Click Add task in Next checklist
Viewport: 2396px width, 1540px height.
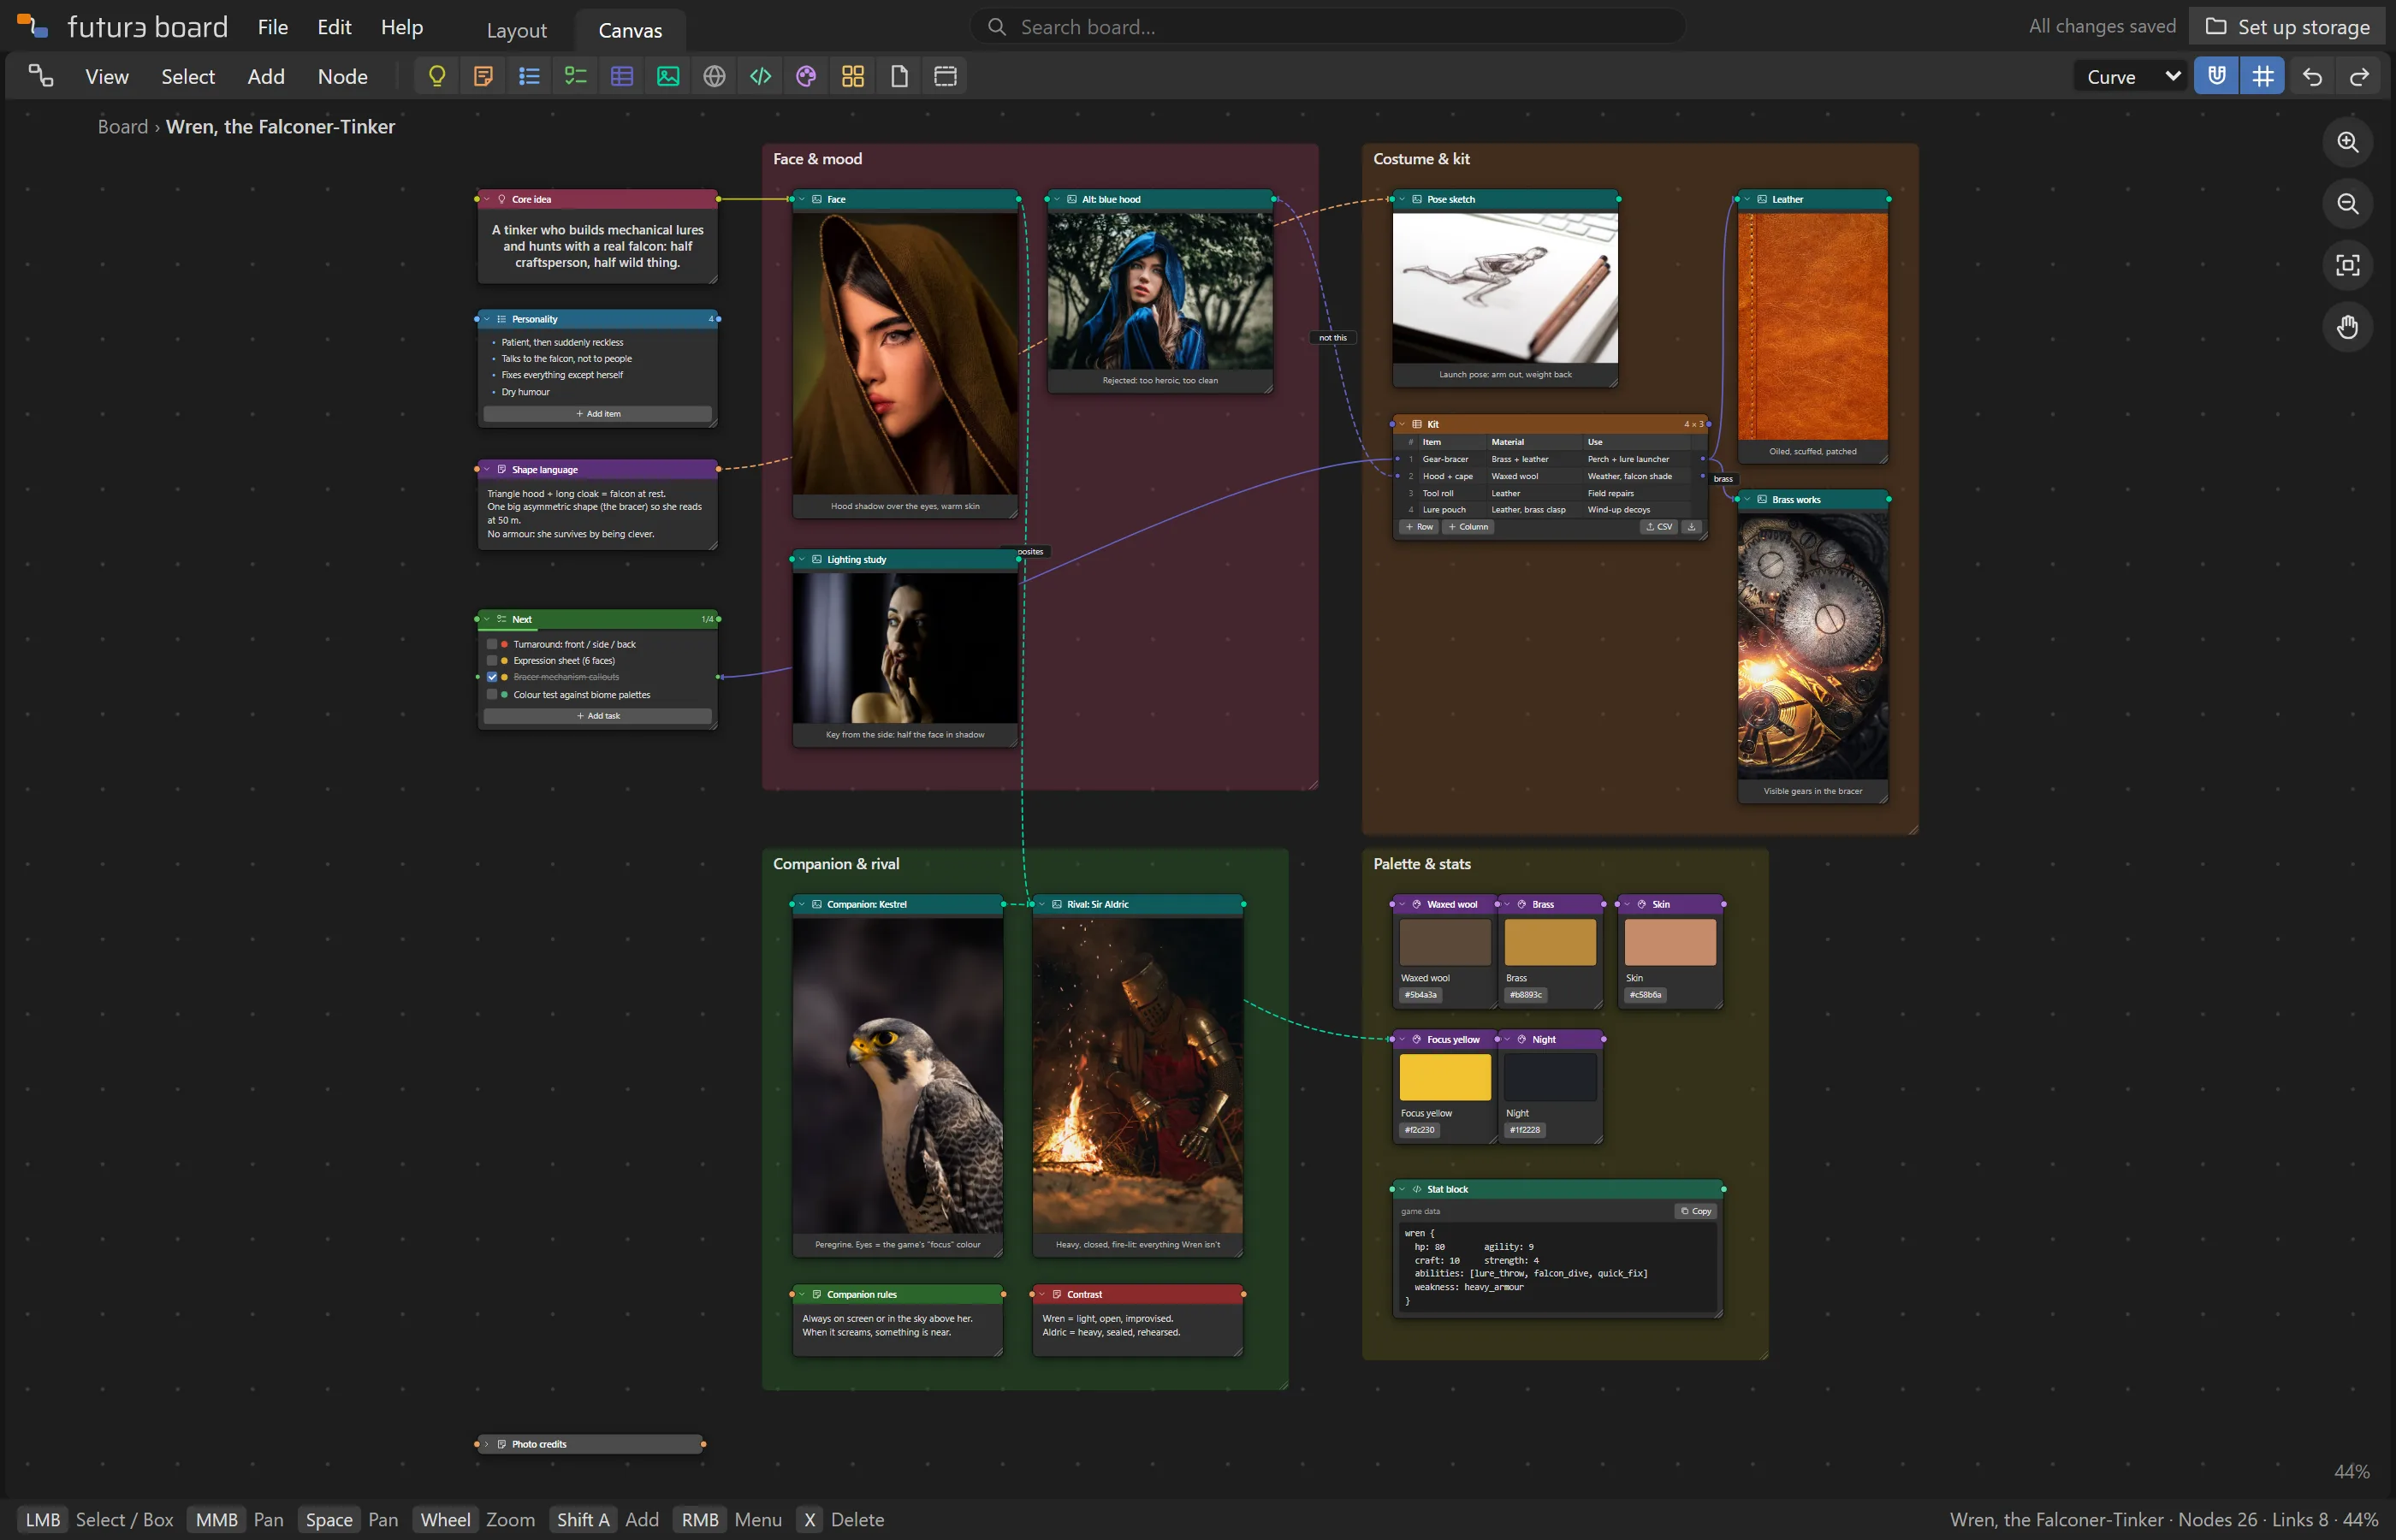click(x=598, y=716)
